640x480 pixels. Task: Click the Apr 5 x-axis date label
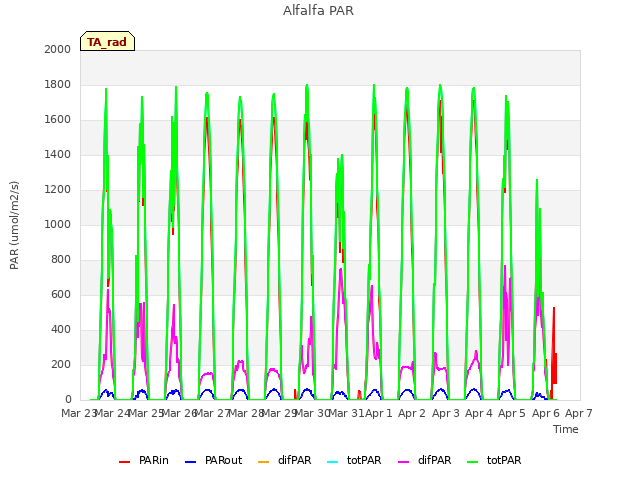512,413
